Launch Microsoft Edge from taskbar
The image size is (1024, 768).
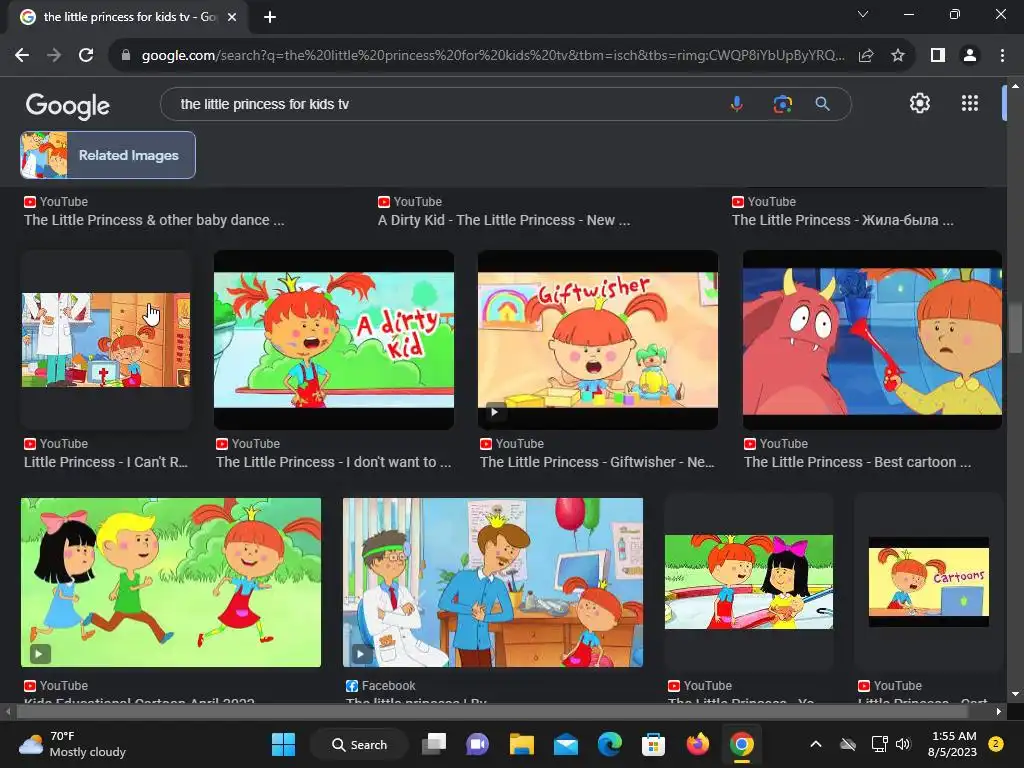click(x=610, y=744)
